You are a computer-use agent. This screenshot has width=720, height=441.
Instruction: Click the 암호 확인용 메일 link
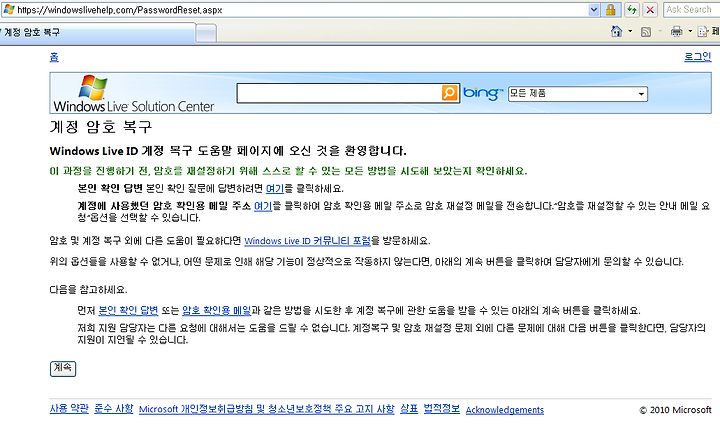click(x=216, y=311)
